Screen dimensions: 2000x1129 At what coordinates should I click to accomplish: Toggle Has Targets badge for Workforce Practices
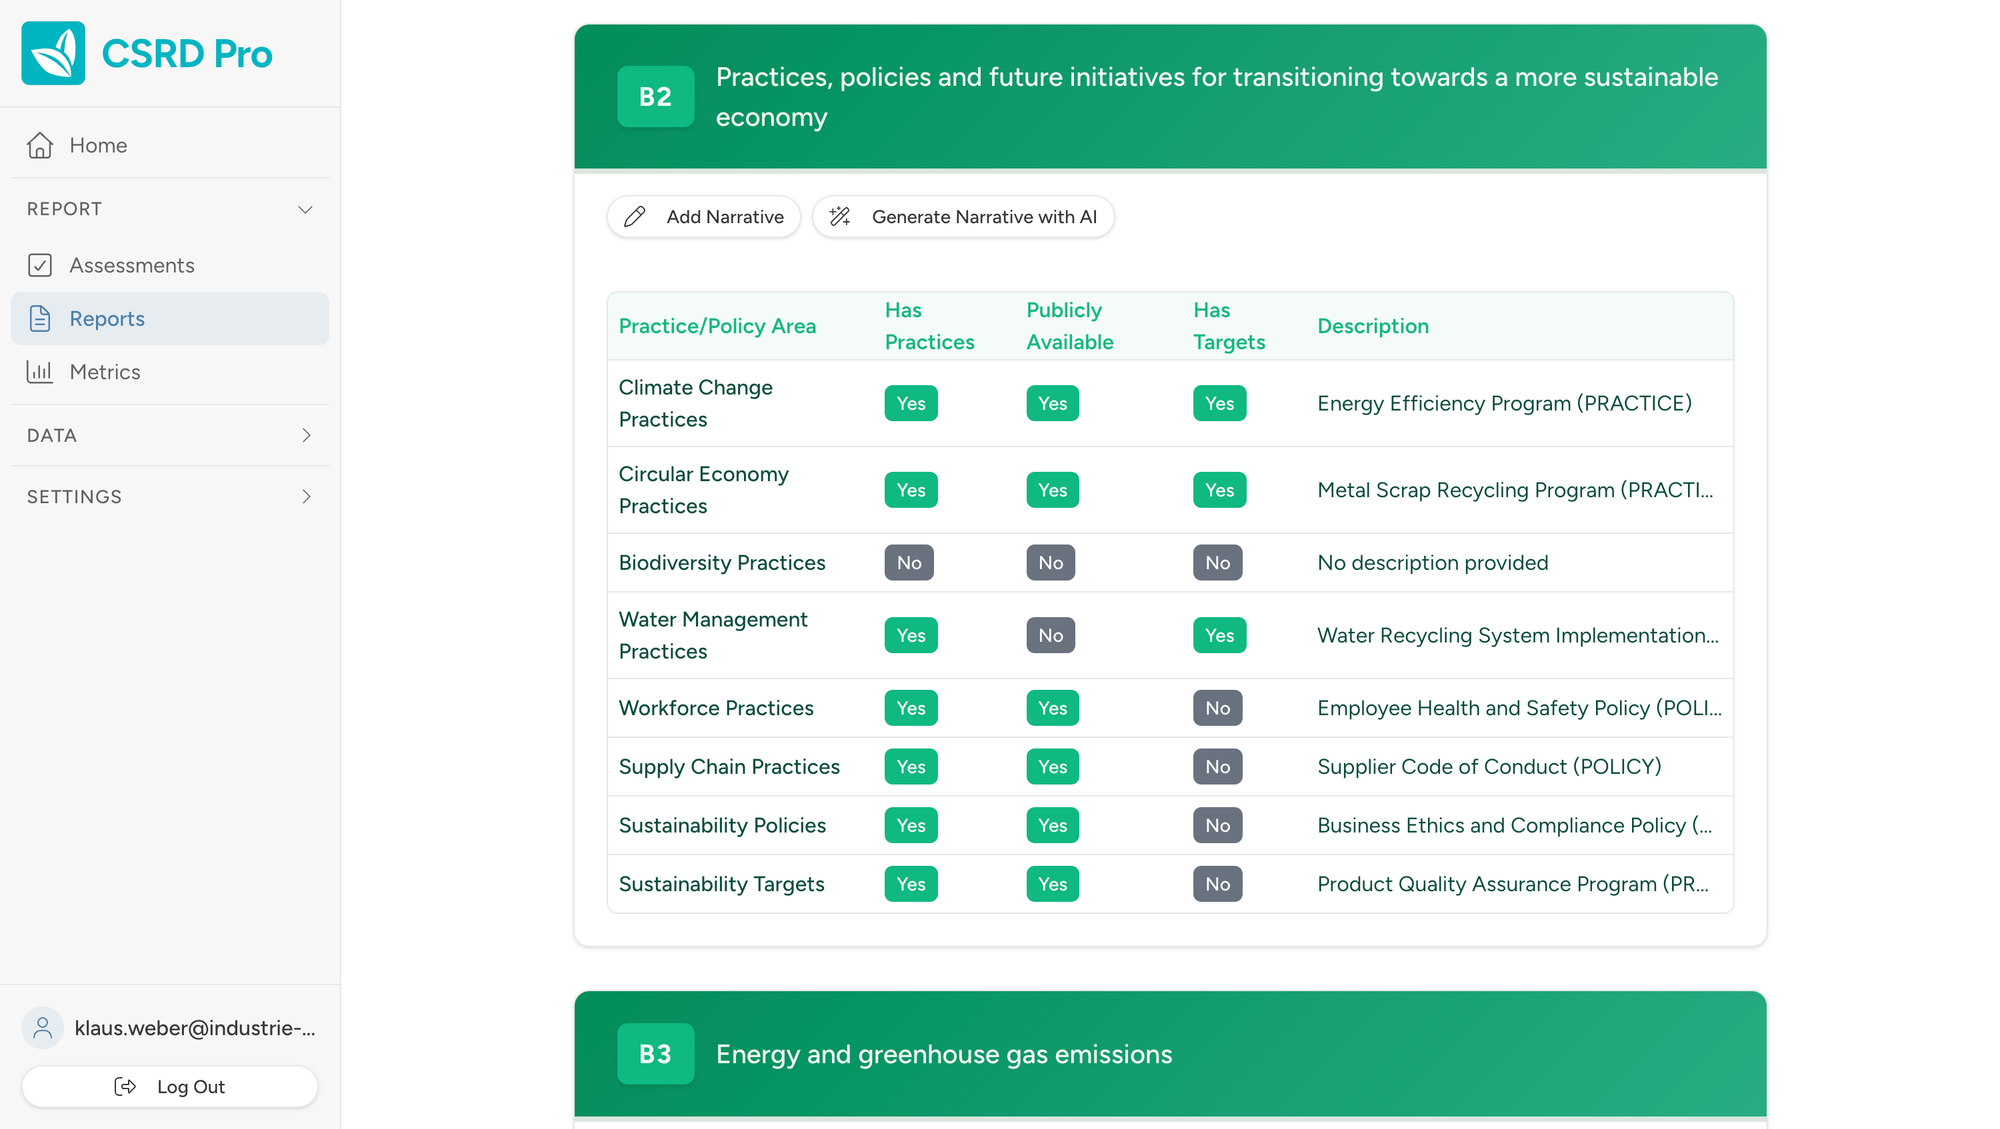point(1217,707)
